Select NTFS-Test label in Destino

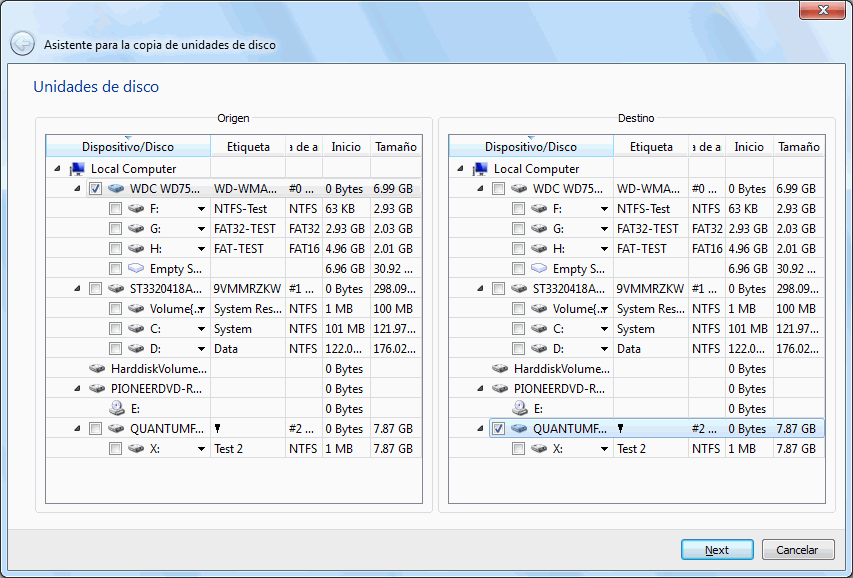[x=644, y=208]
